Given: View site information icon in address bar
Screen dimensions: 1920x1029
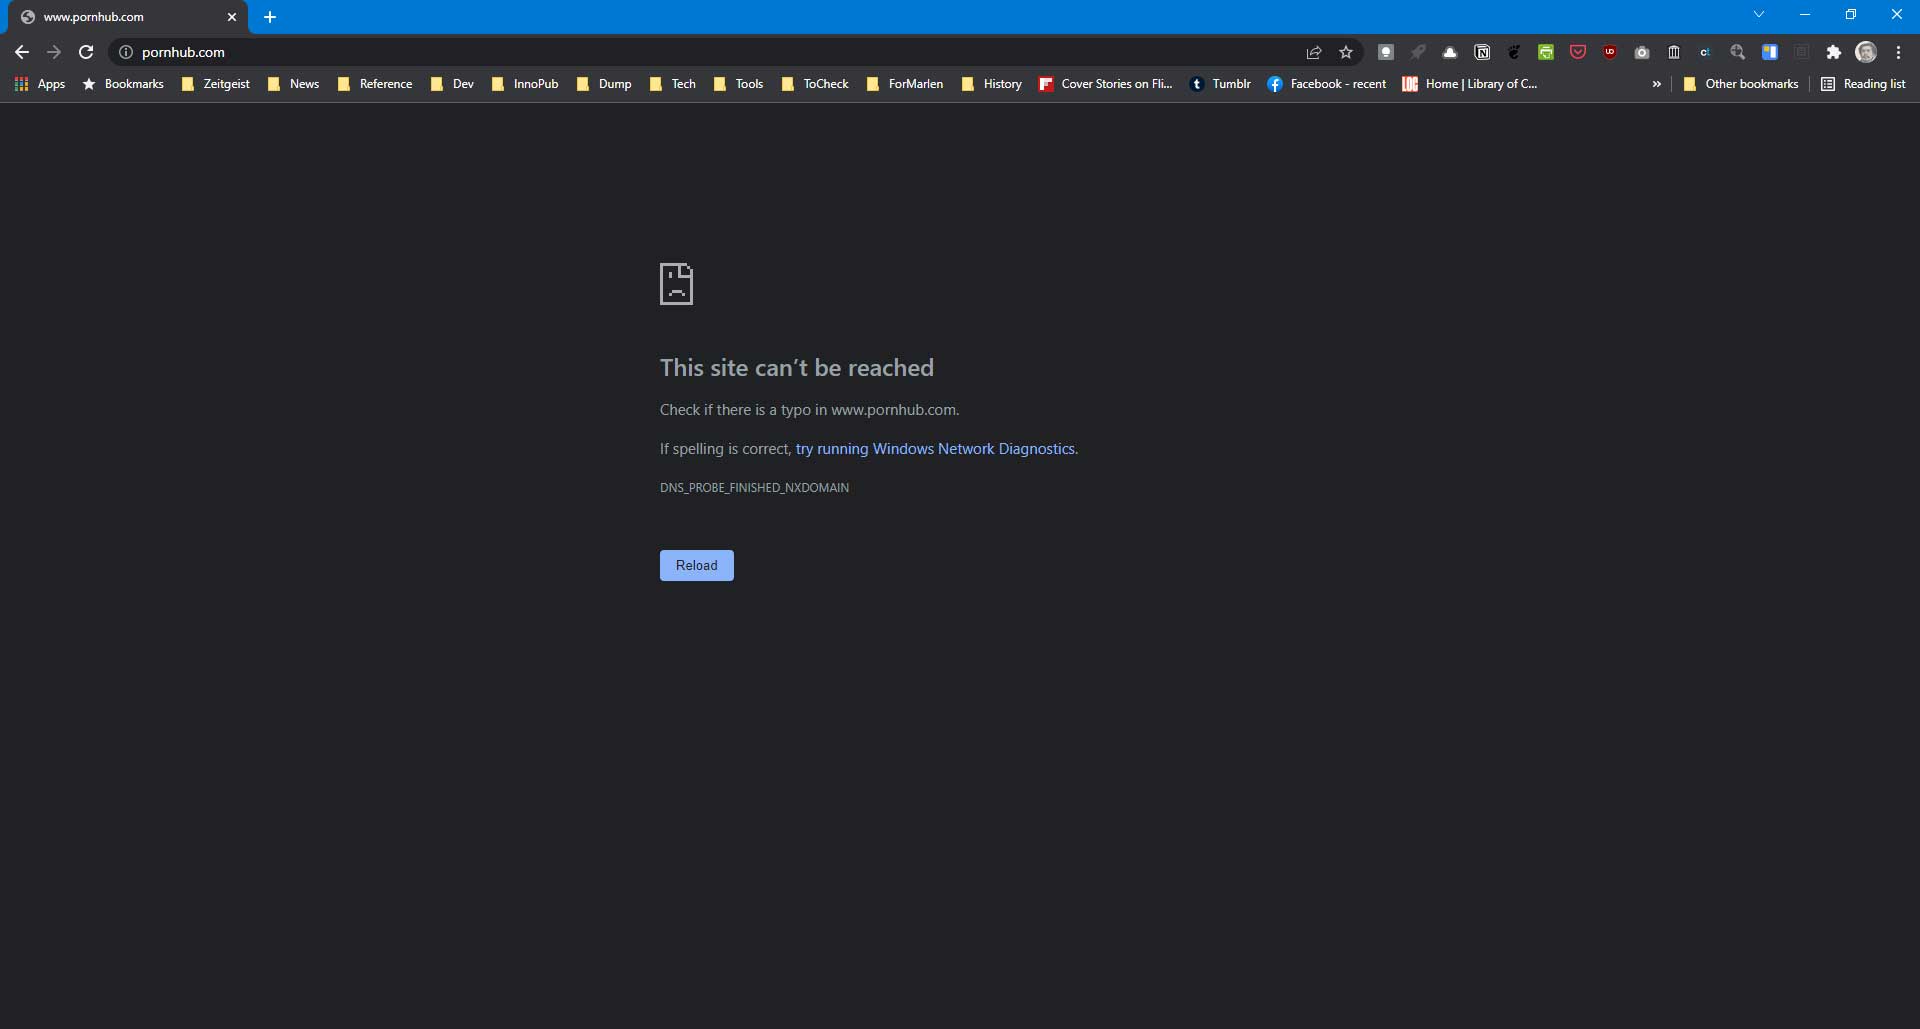Looking at the screenshot, I should [126, 52].
